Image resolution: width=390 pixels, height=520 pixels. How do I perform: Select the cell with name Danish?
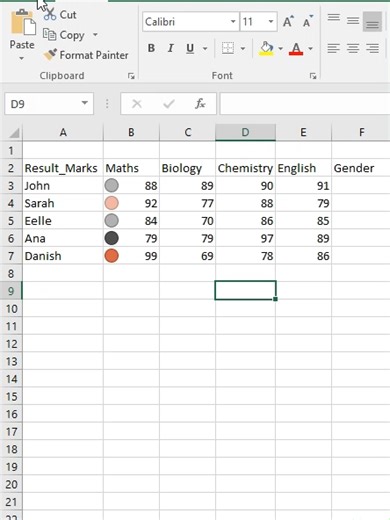point(63,256)
